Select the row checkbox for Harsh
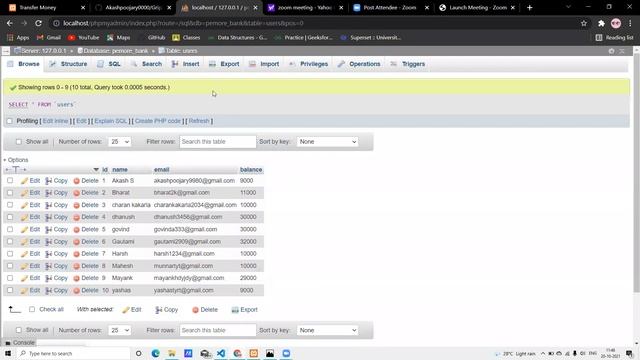 coord(10,253)
